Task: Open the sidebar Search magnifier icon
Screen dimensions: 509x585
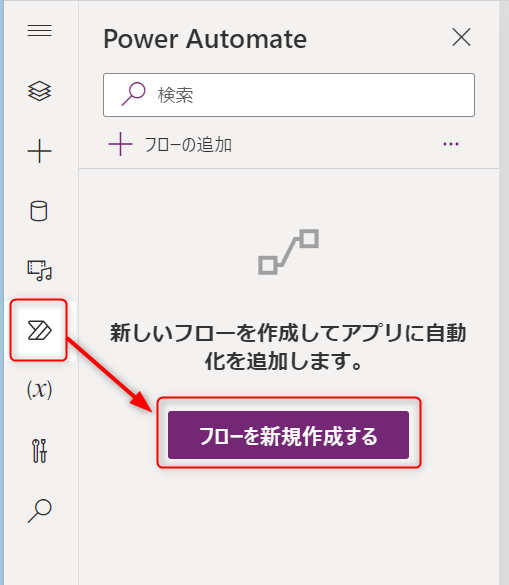Action: (40, 510)
